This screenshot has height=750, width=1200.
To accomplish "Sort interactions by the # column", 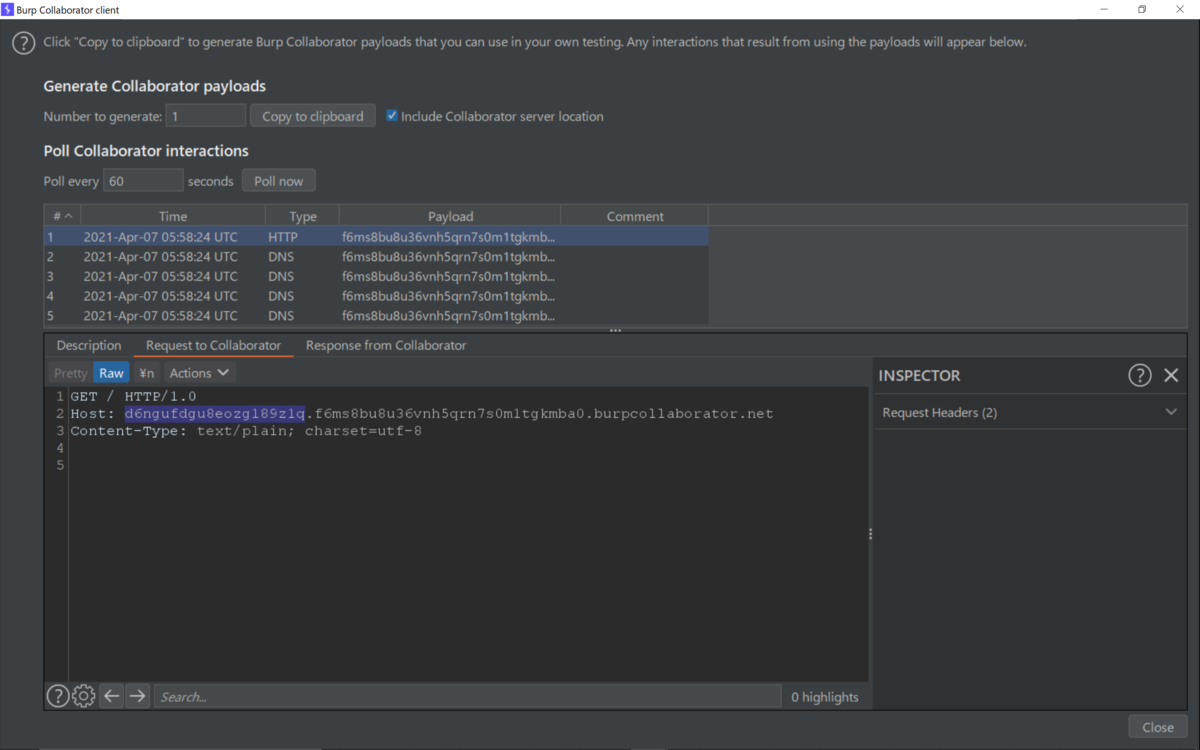I will [62, 216].
